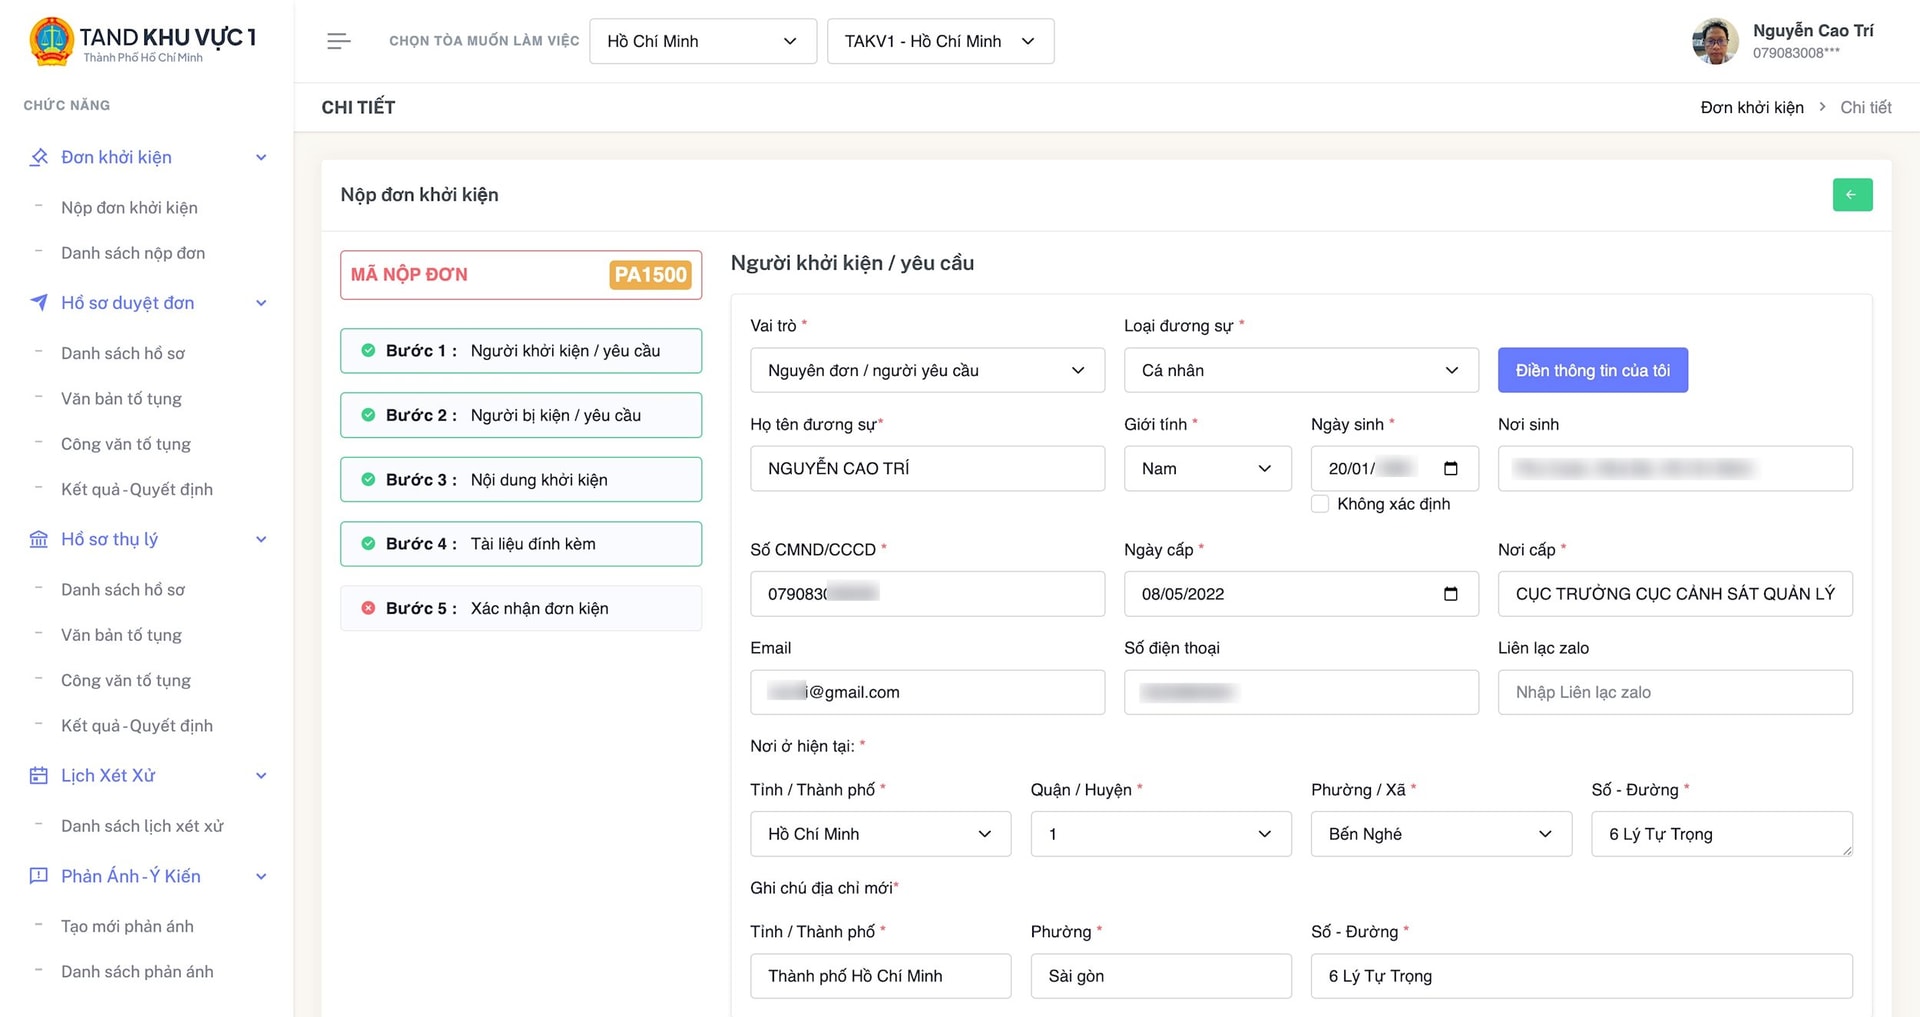Collapse the Hồ sơ thụ lý chevron
Image resolution: width=1920 pixels, height=1017 pixels.
pyautogui.click(x=261, y=539)
